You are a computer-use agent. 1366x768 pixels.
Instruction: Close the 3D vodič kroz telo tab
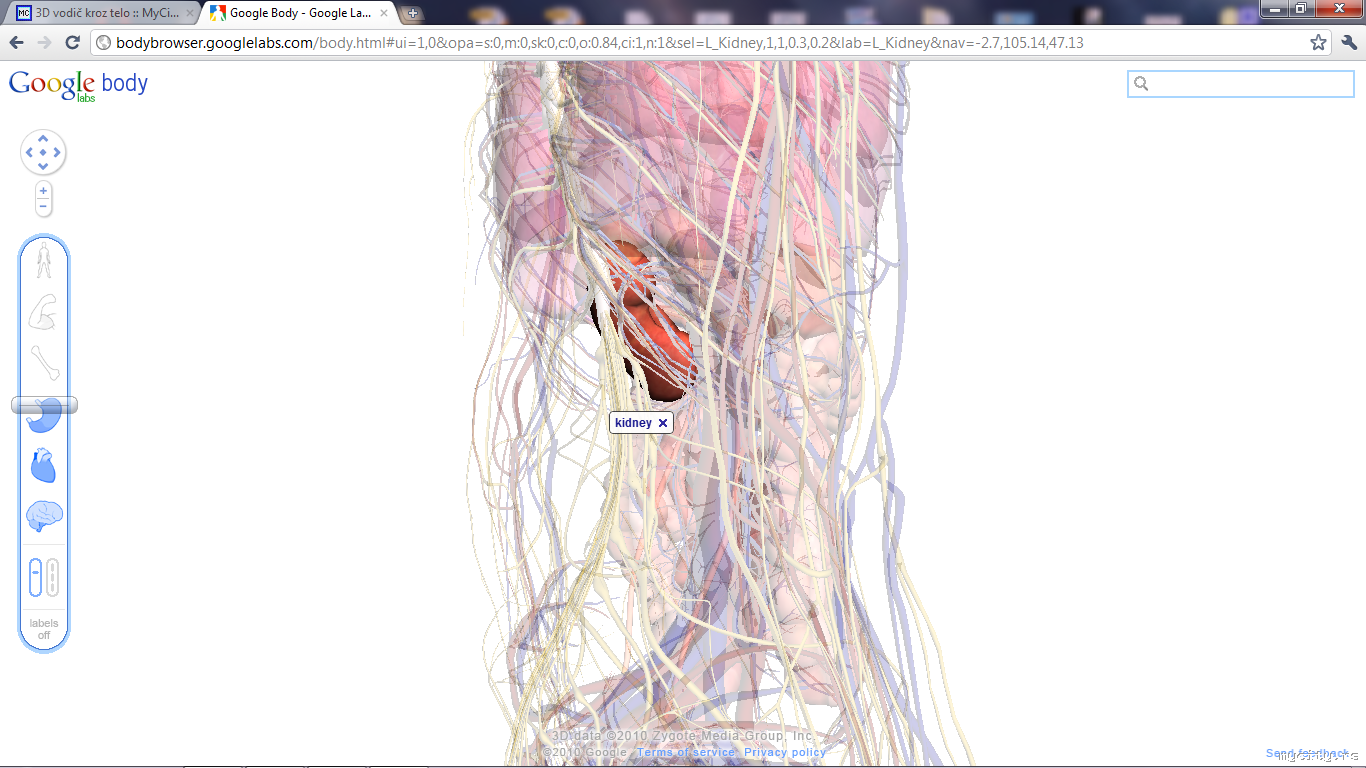click(191, 14)
